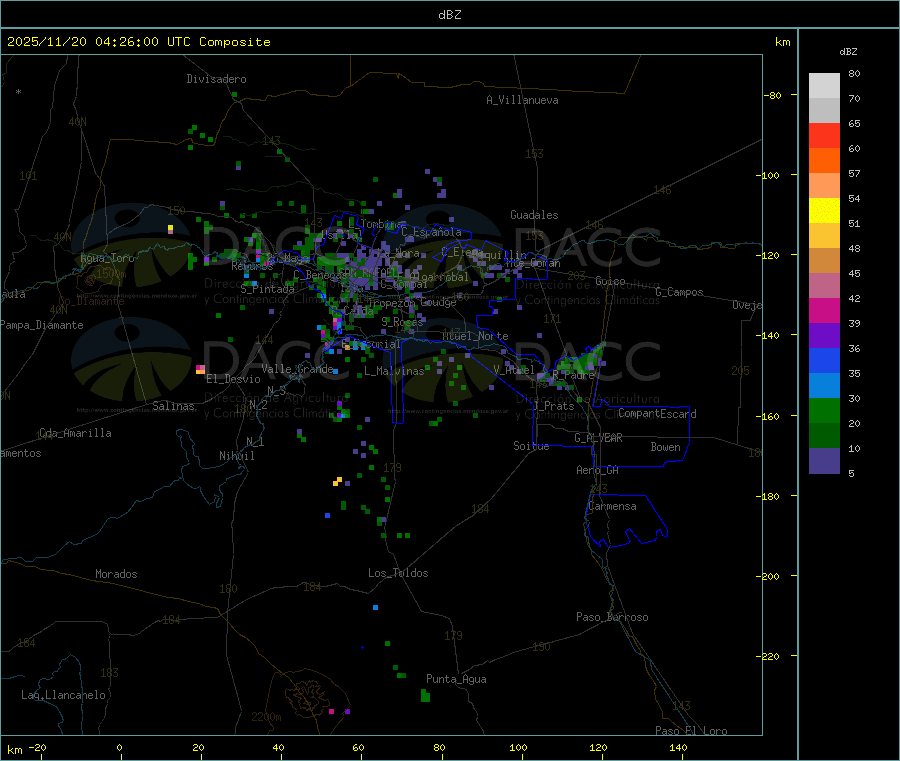Click the Paso_Barroso label
The image size is (900, 761).
click(x=612, y=617)
